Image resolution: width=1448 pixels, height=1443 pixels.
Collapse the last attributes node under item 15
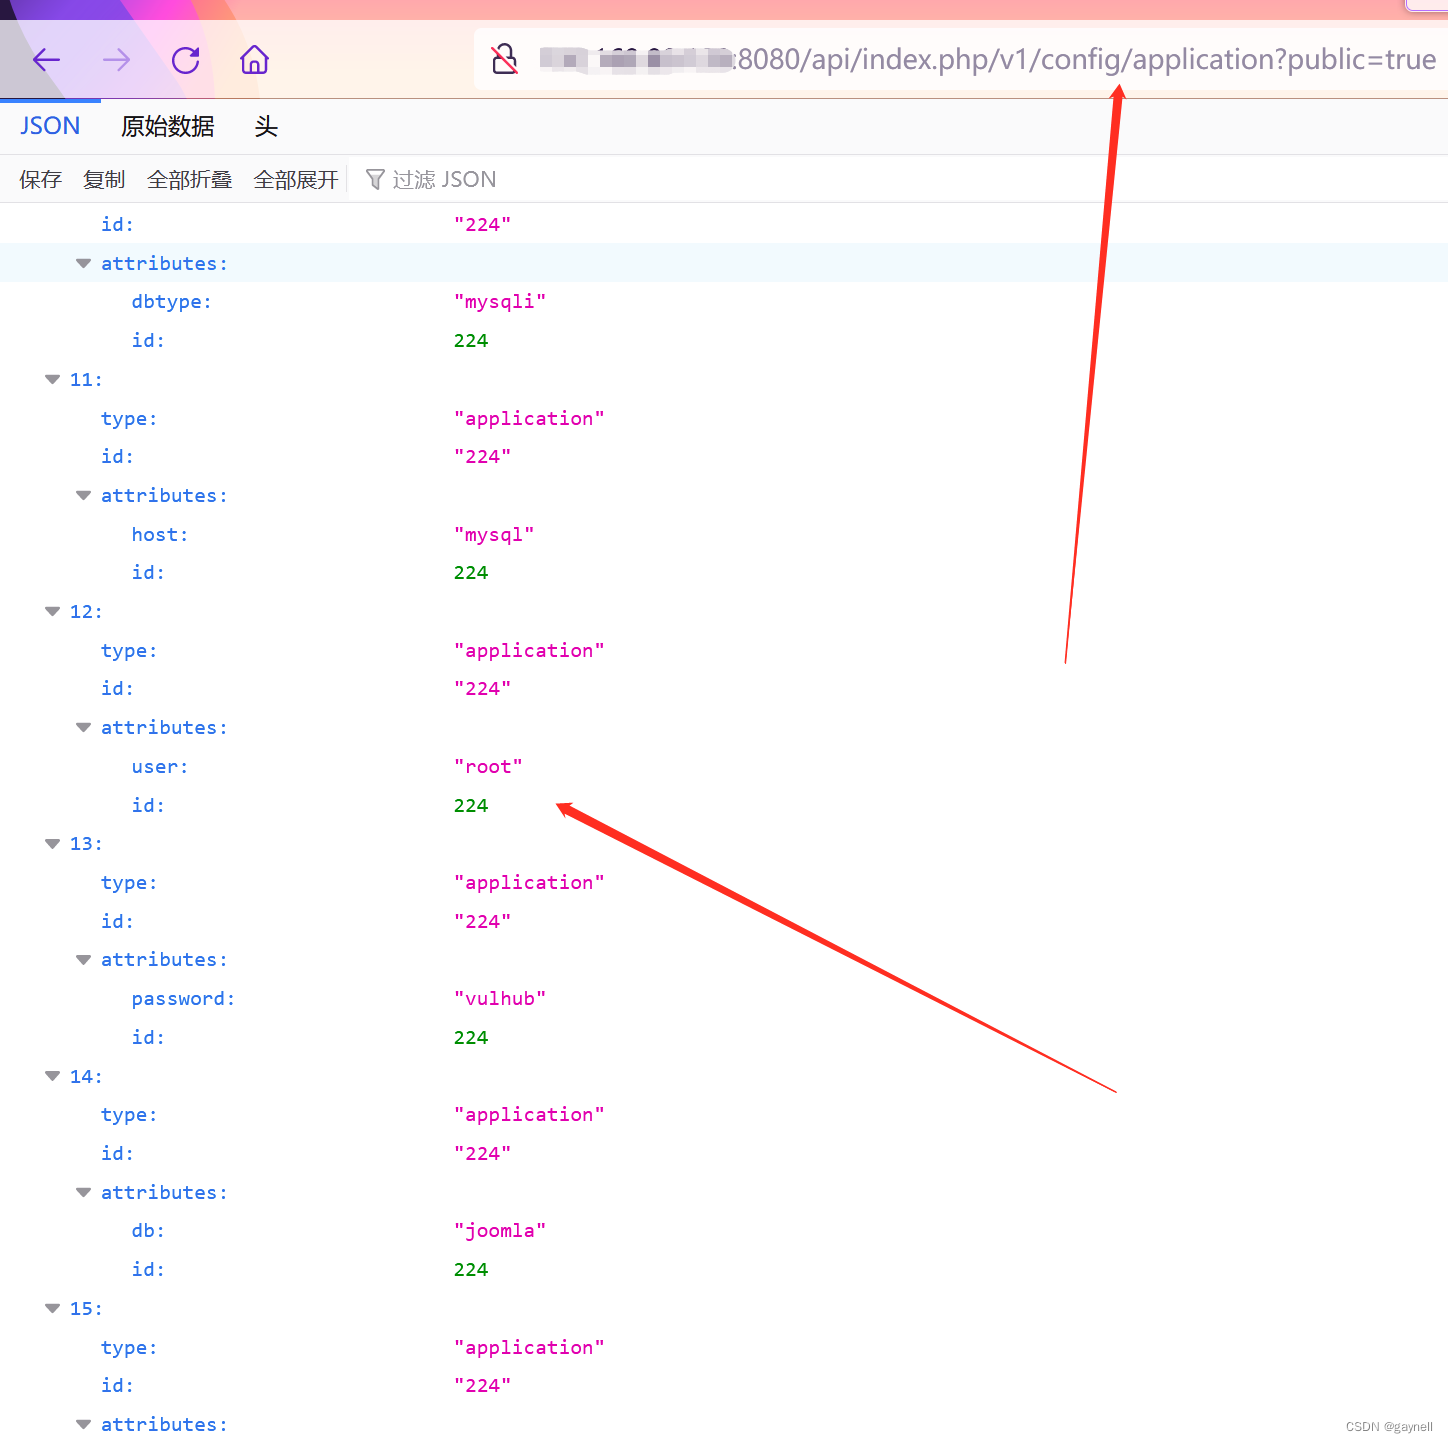[x=83, y=1424]
